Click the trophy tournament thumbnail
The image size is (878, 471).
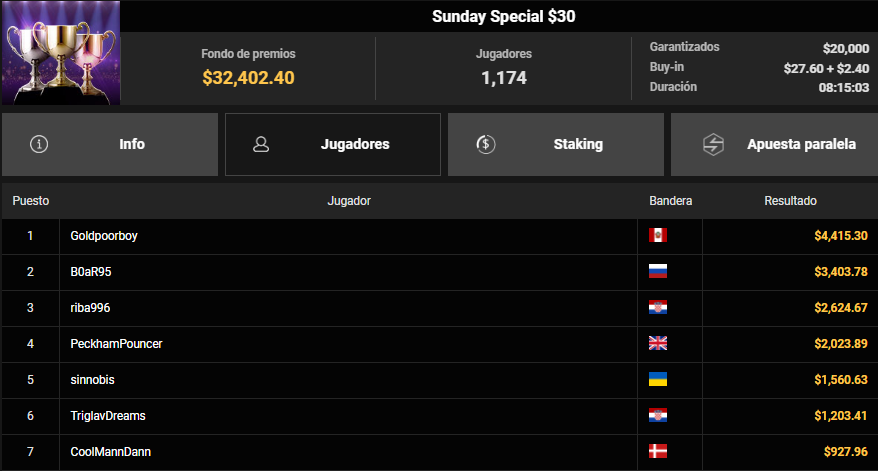(x=60, y=53)
